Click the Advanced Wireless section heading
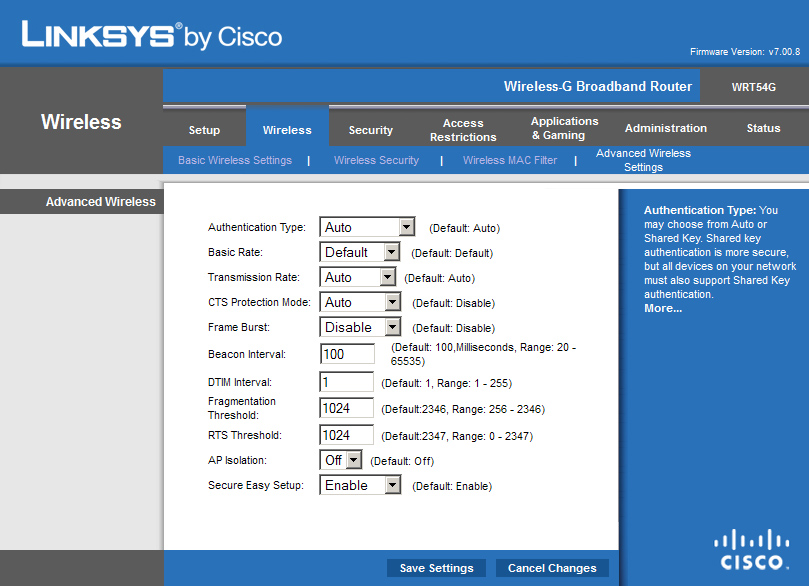Image resolution: width=809 pixels, height=586 pixels. [x=101, y=202]
